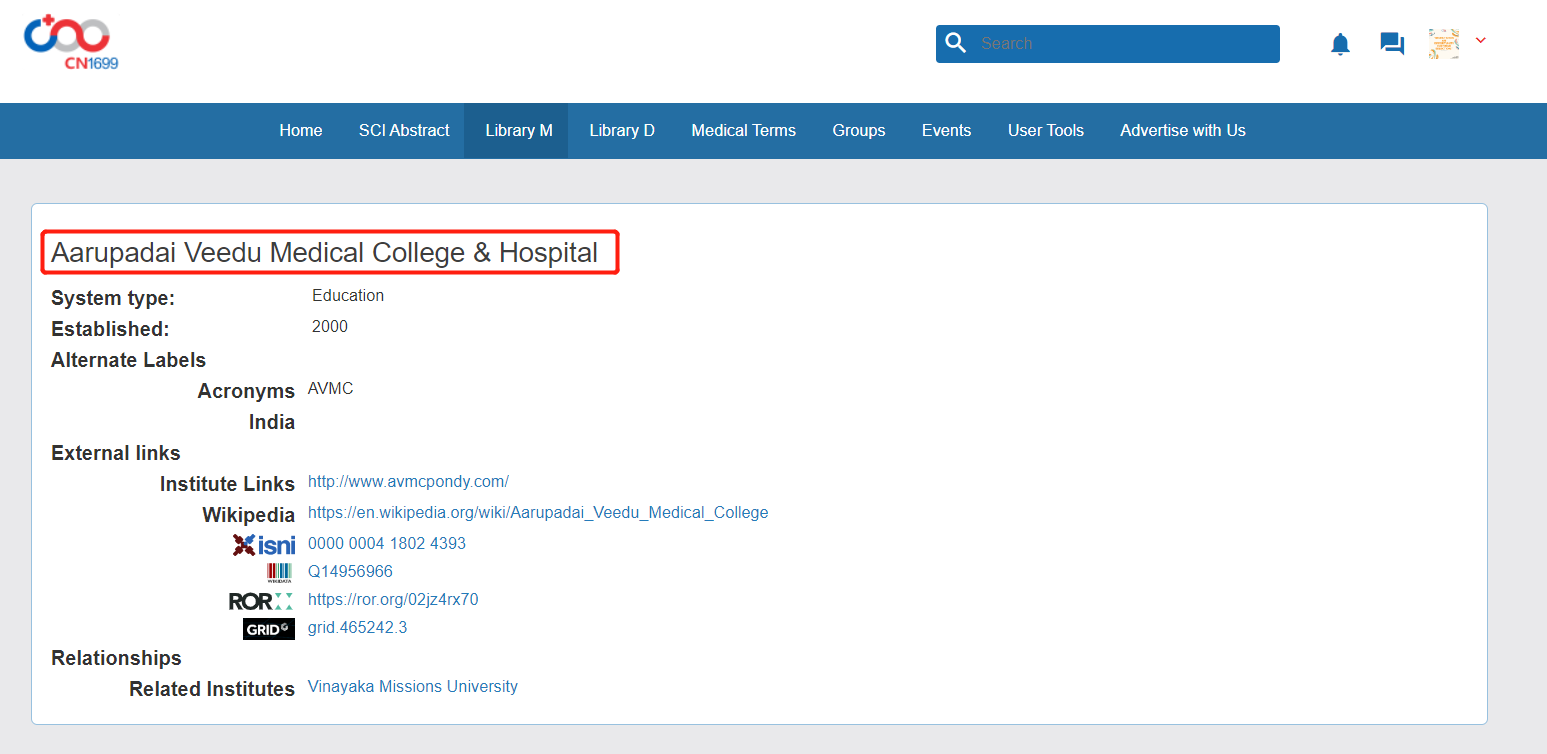This screenshot has height=754, width=1547.
Task: Click the magnifying glass search icon
Action: click(x=956, y=44)
